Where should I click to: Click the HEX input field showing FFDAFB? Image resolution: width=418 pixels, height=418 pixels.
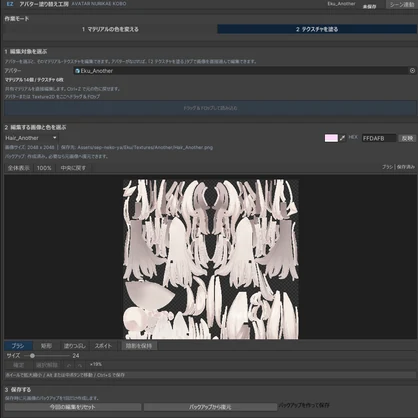(x=379, y=138)
